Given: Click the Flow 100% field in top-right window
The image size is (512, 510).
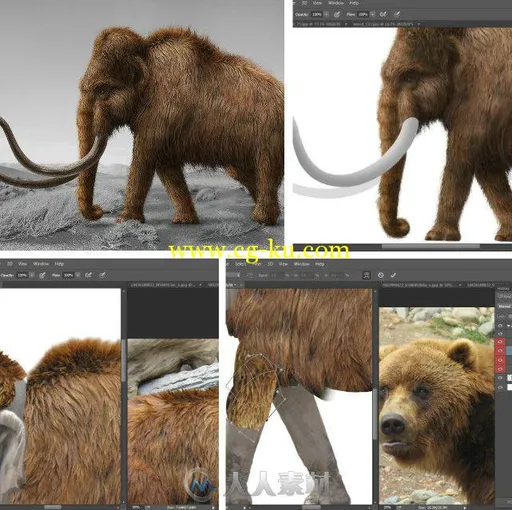Looking at the screenshot, I should [x=363, y=14].
